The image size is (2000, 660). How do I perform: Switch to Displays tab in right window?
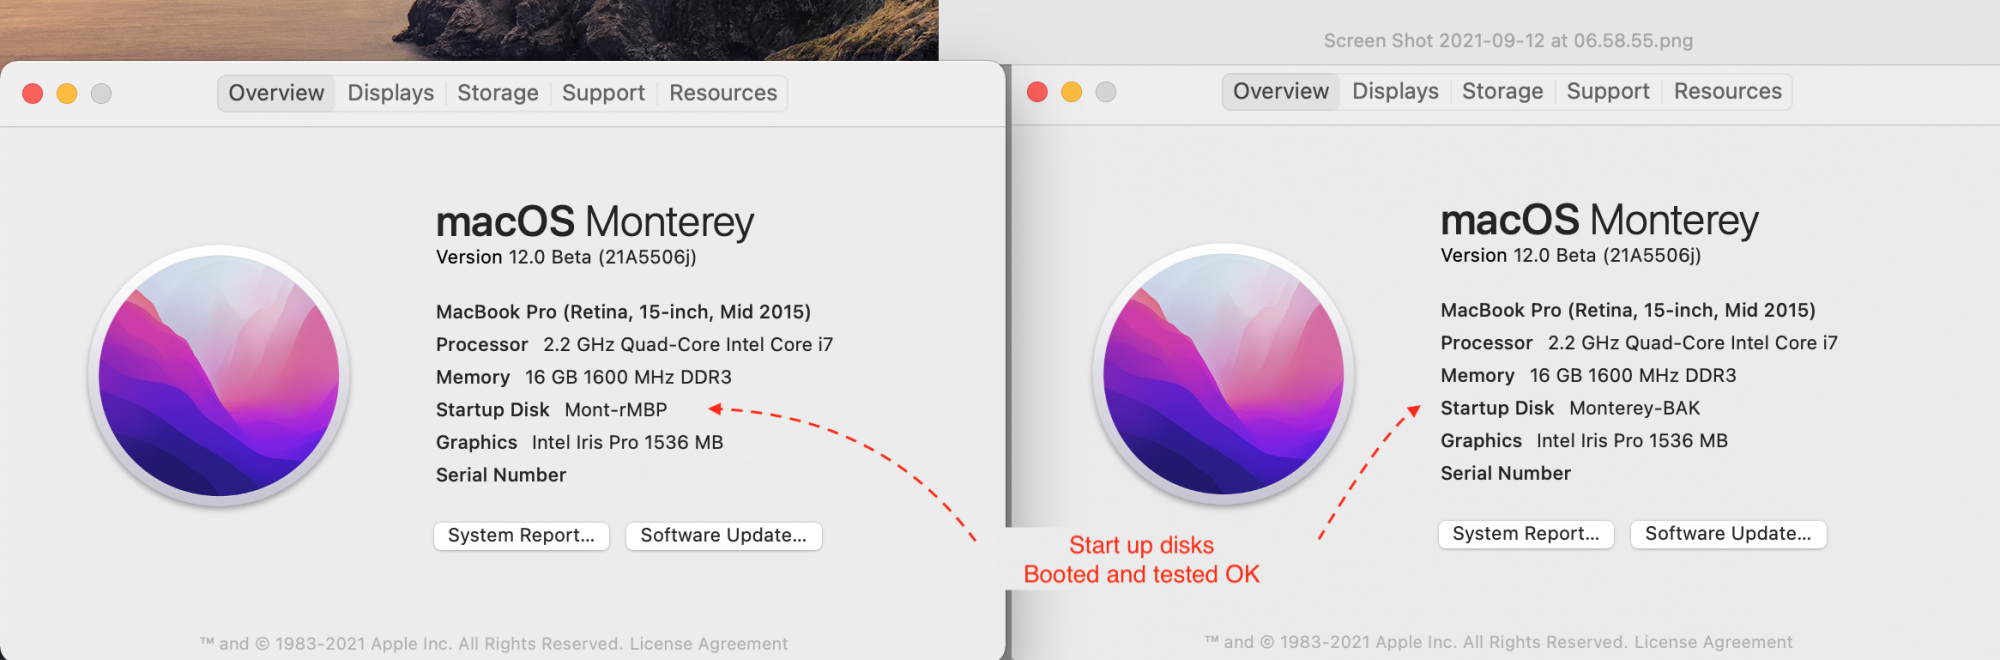pyautogui.click(x=1395, y=91)
